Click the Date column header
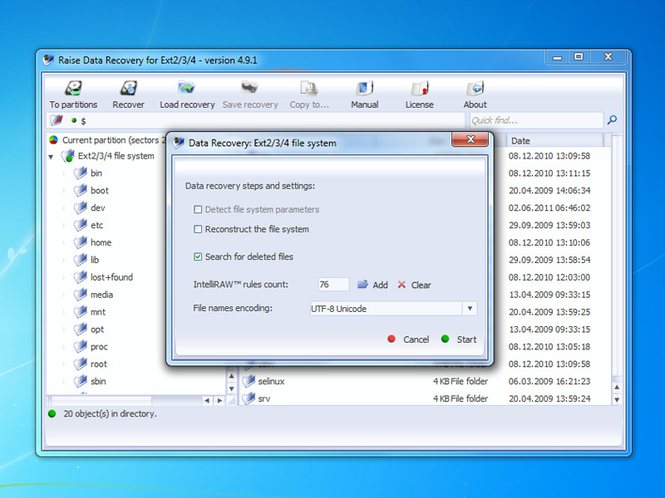The image size is (665, 498). [555, 140]
